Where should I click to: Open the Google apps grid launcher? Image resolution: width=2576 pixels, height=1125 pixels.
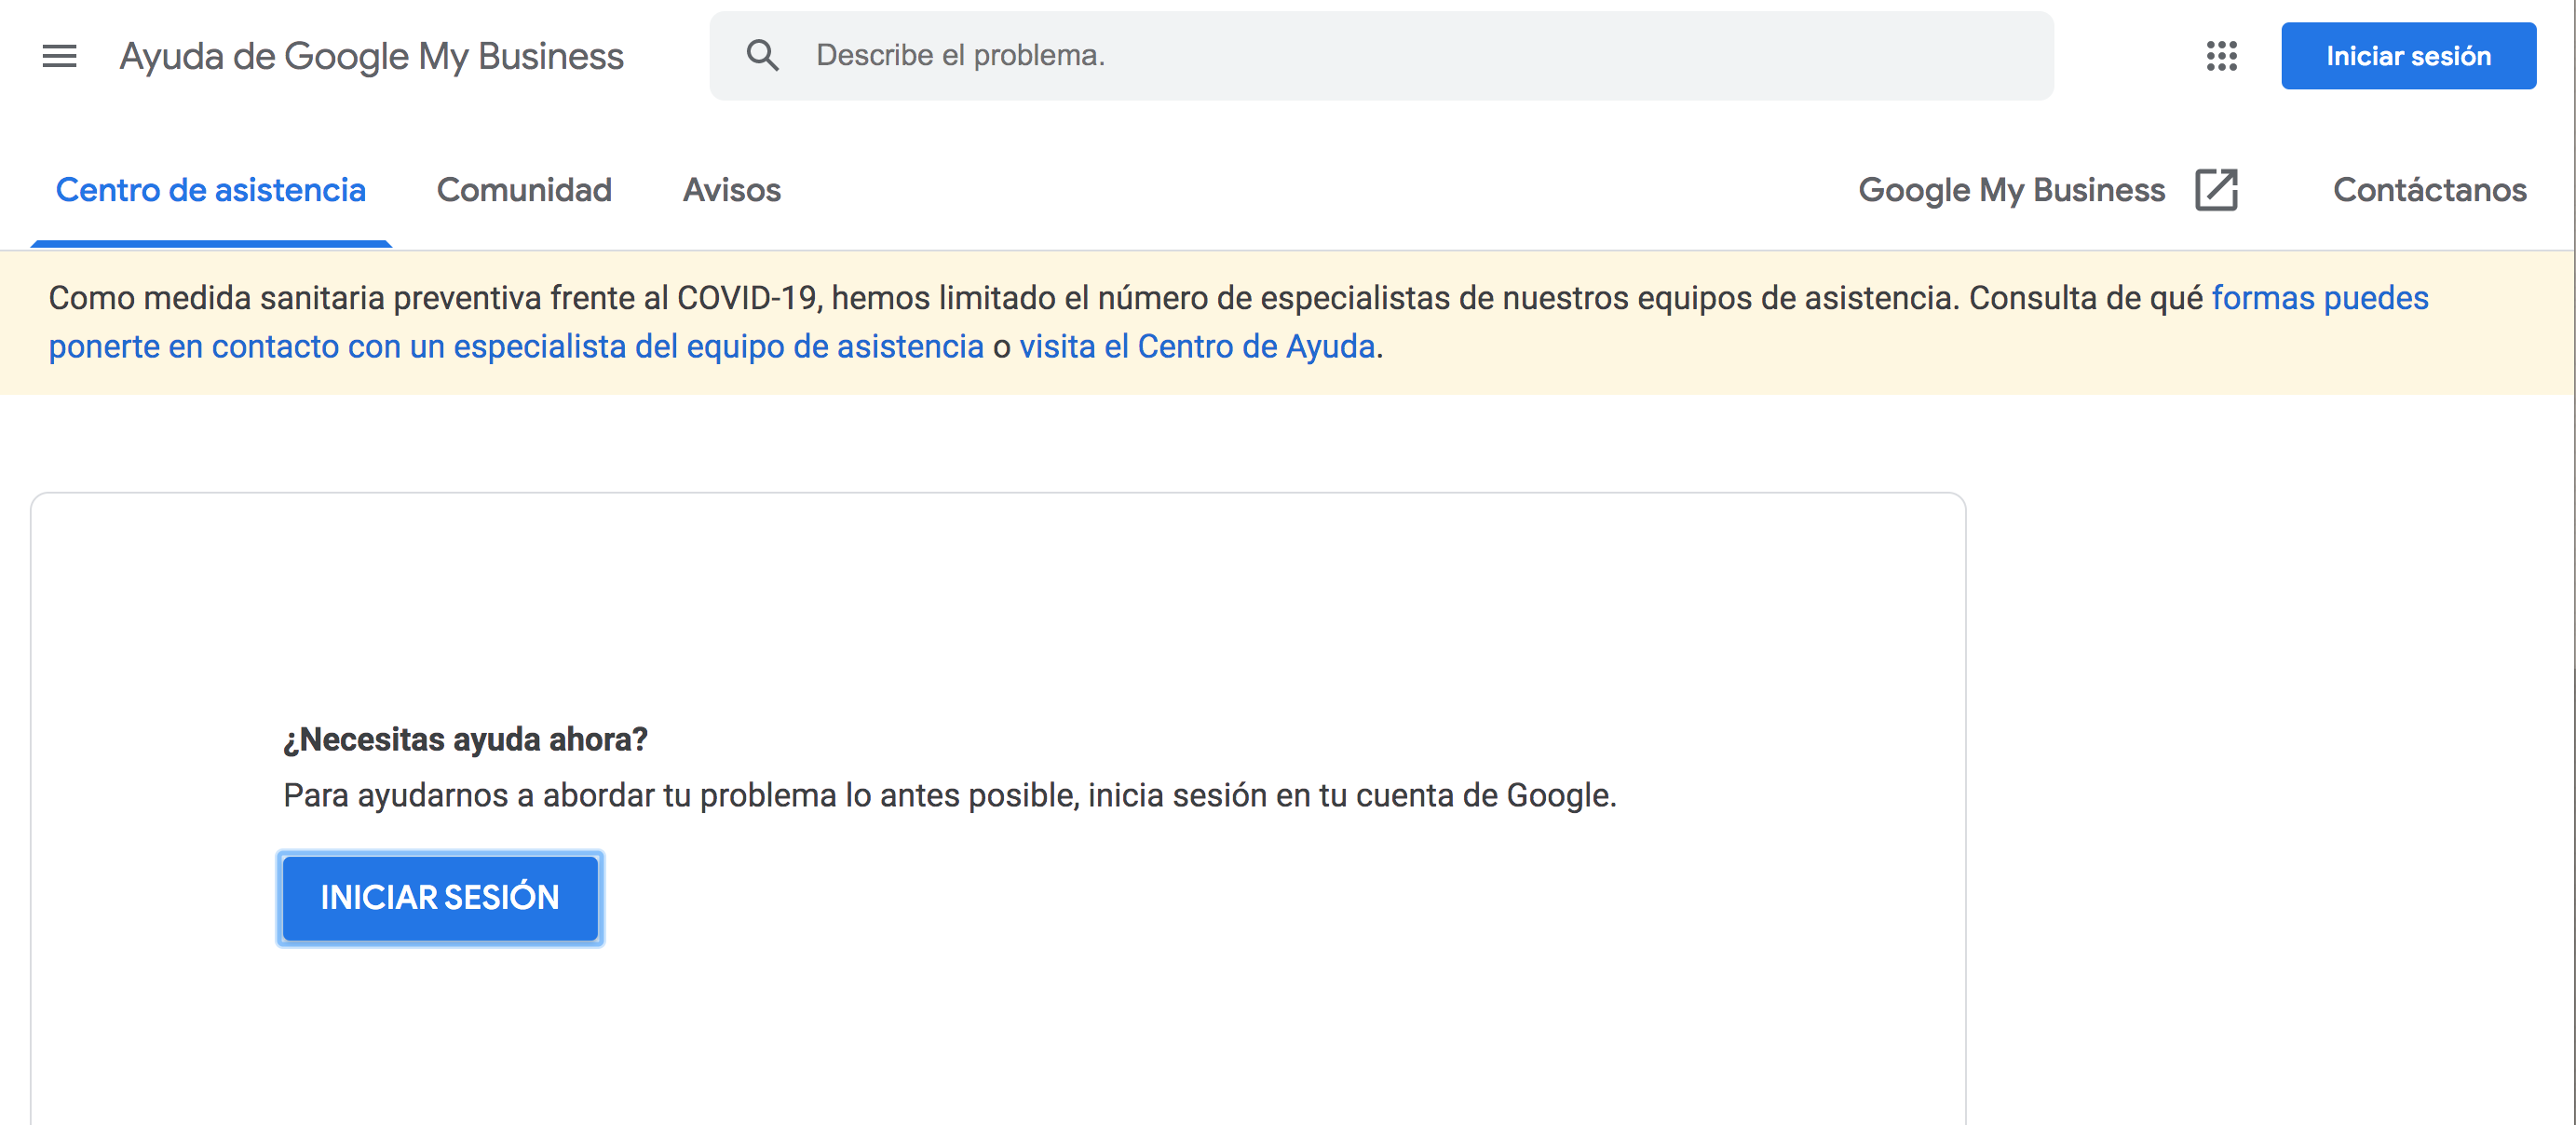[2221, 56]
